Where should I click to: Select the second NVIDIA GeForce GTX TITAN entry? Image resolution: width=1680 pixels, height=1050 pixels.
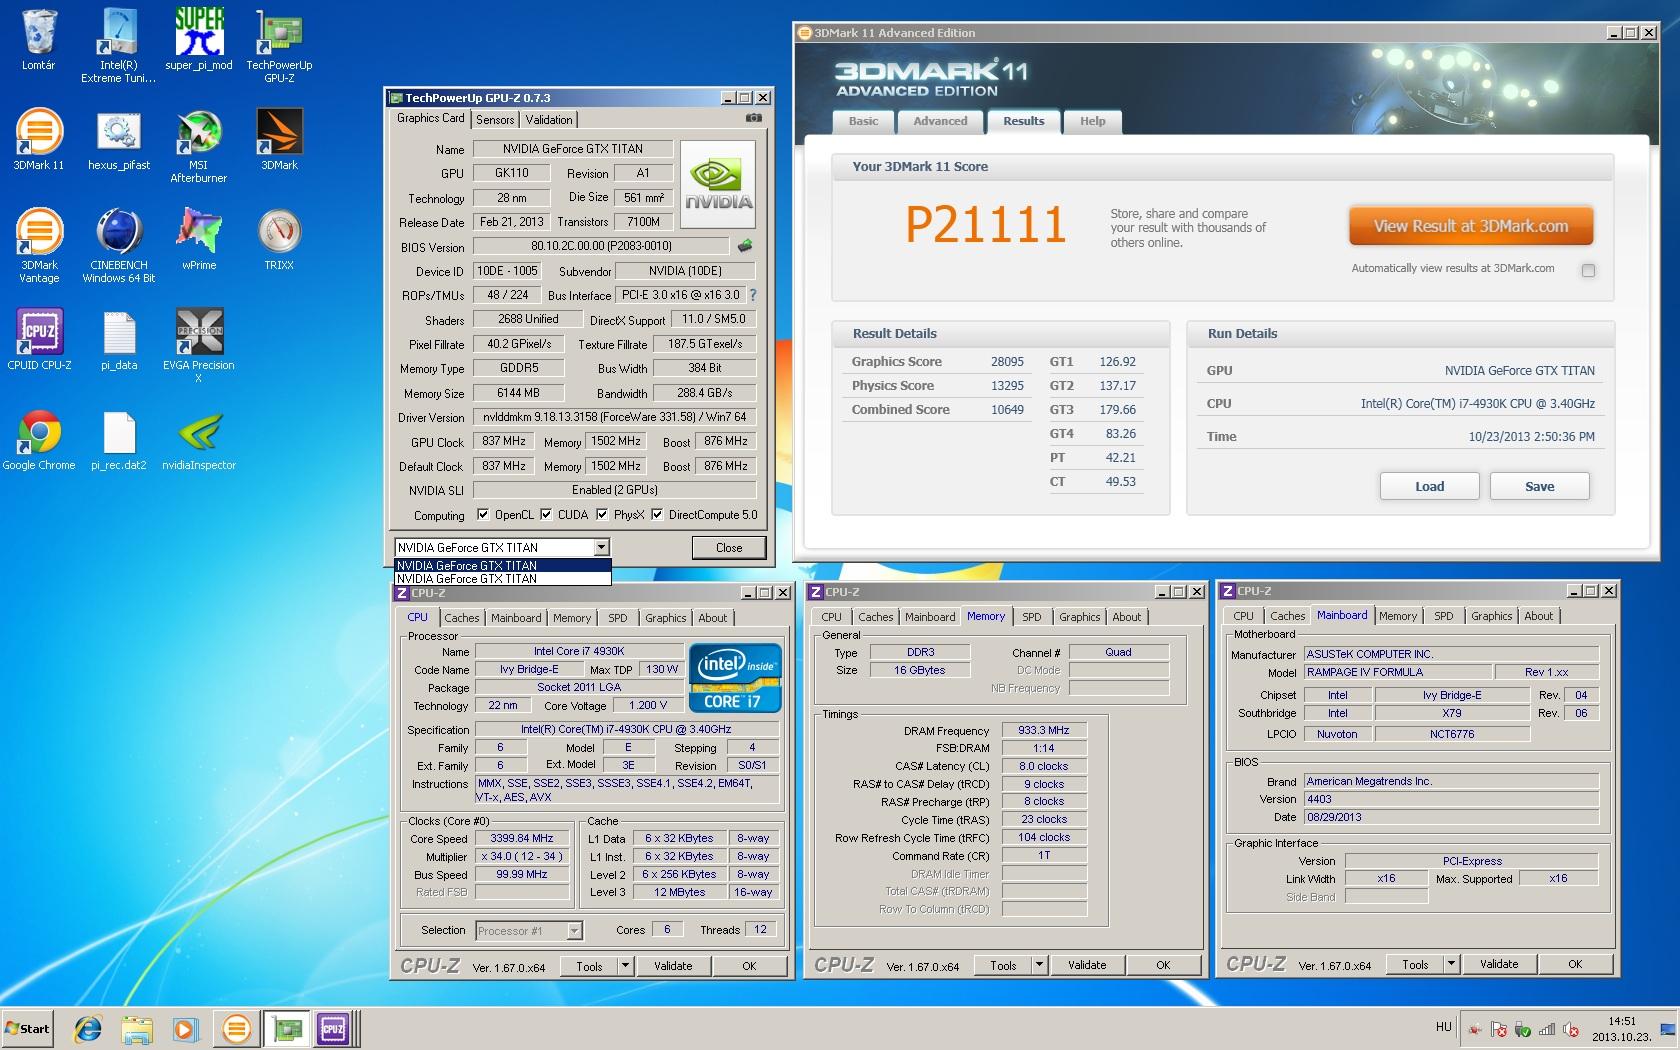coord(503,579)
